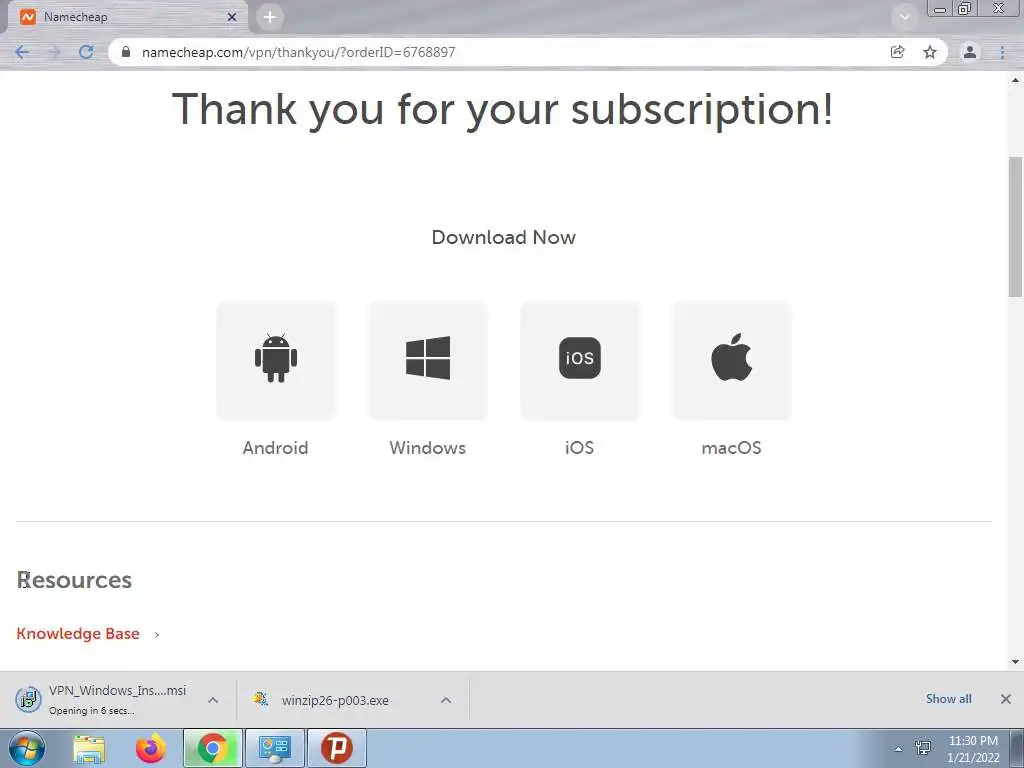Download the macOS VPN app
This screenshot has height=768, width=1024.
pos(731,360)
